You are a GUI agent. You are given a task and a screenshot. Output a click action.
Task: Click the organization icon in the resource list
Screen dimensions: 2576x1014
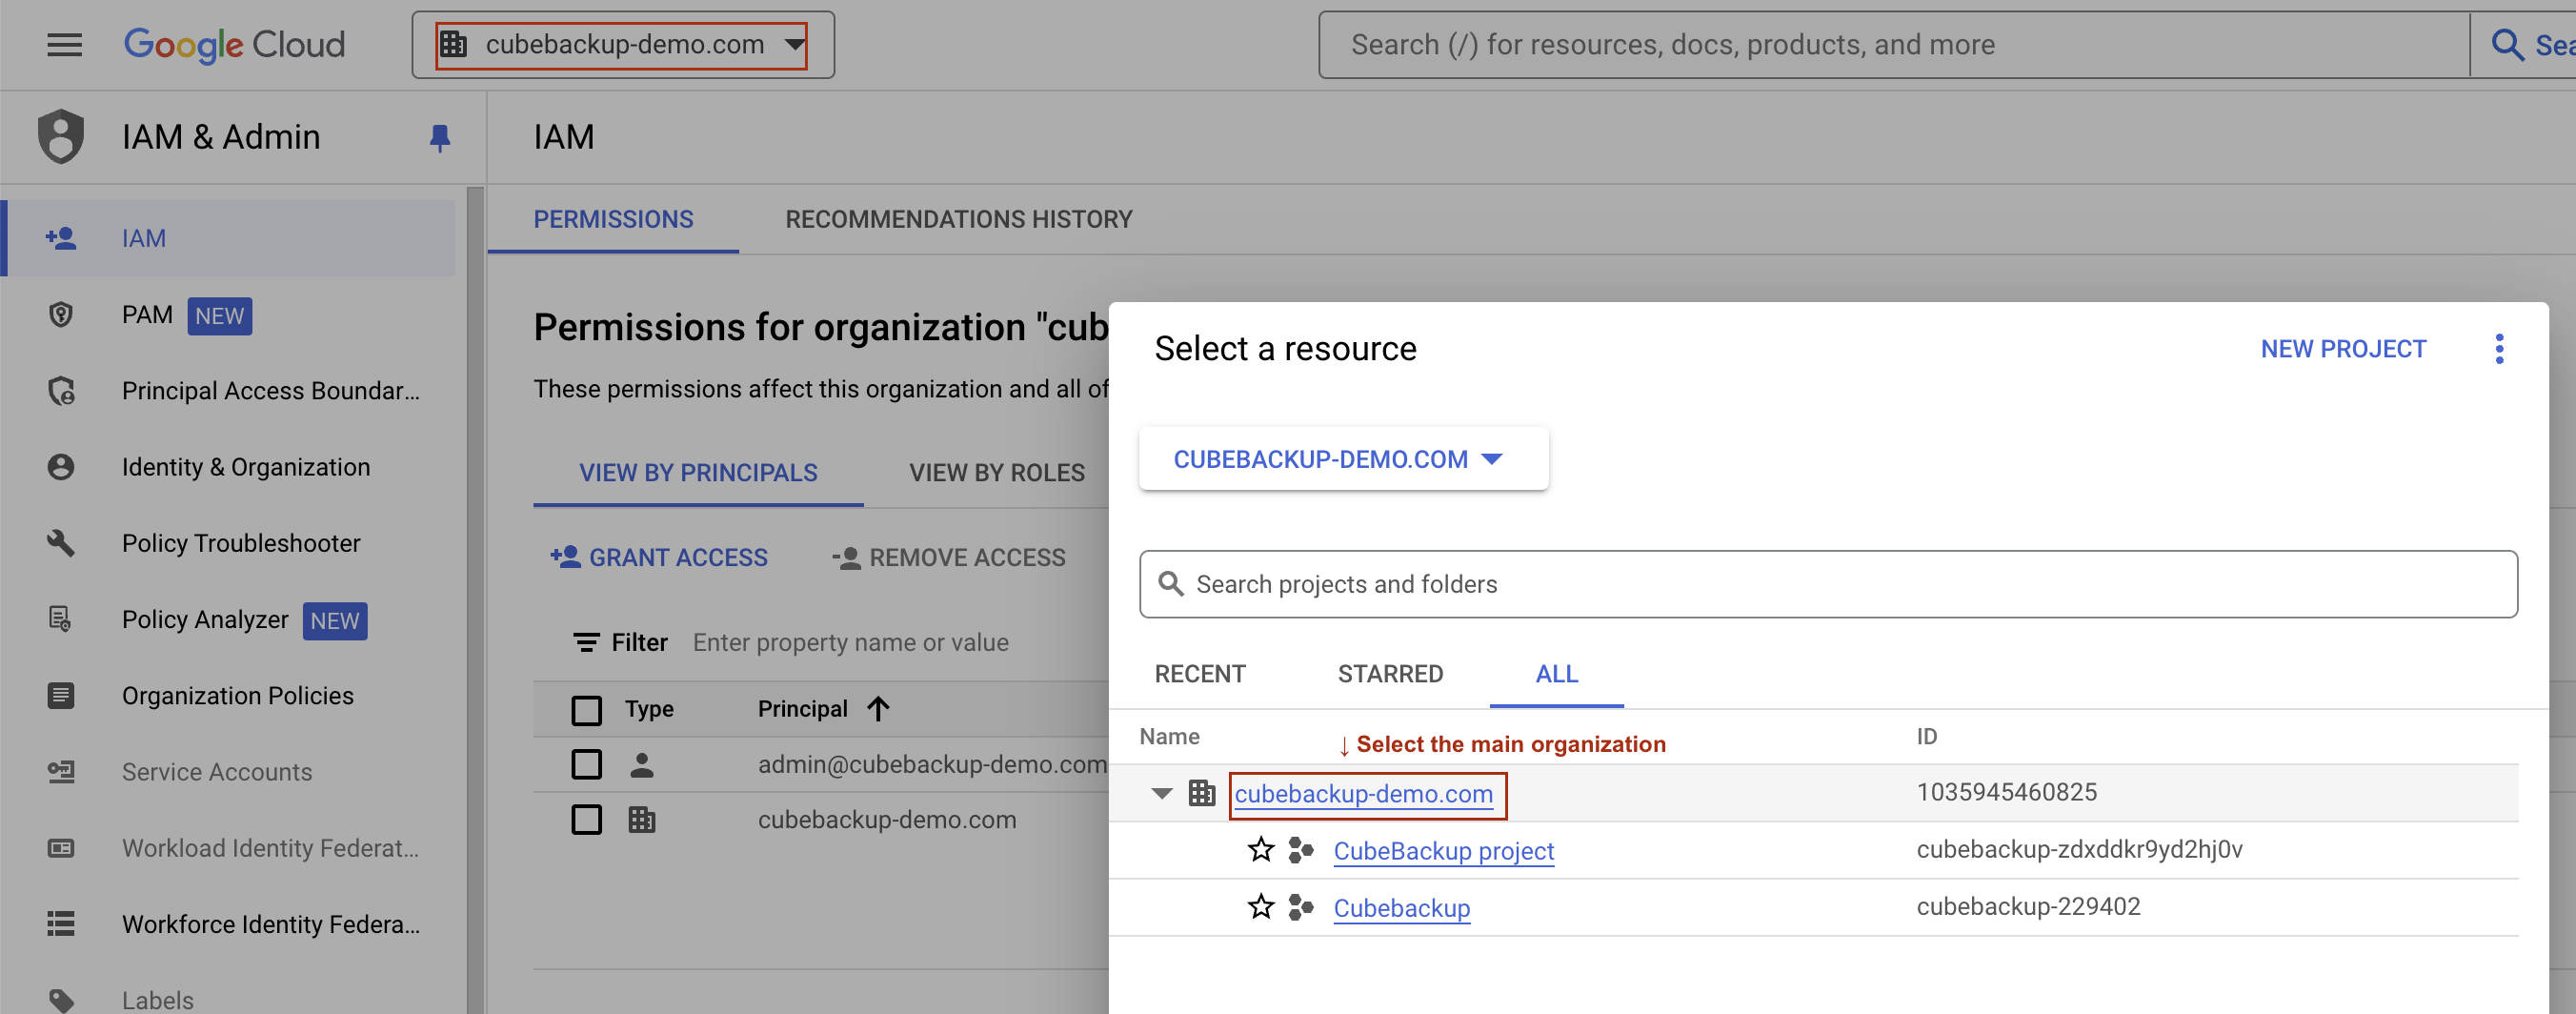pyautogui.click(x=1202, y=794)
